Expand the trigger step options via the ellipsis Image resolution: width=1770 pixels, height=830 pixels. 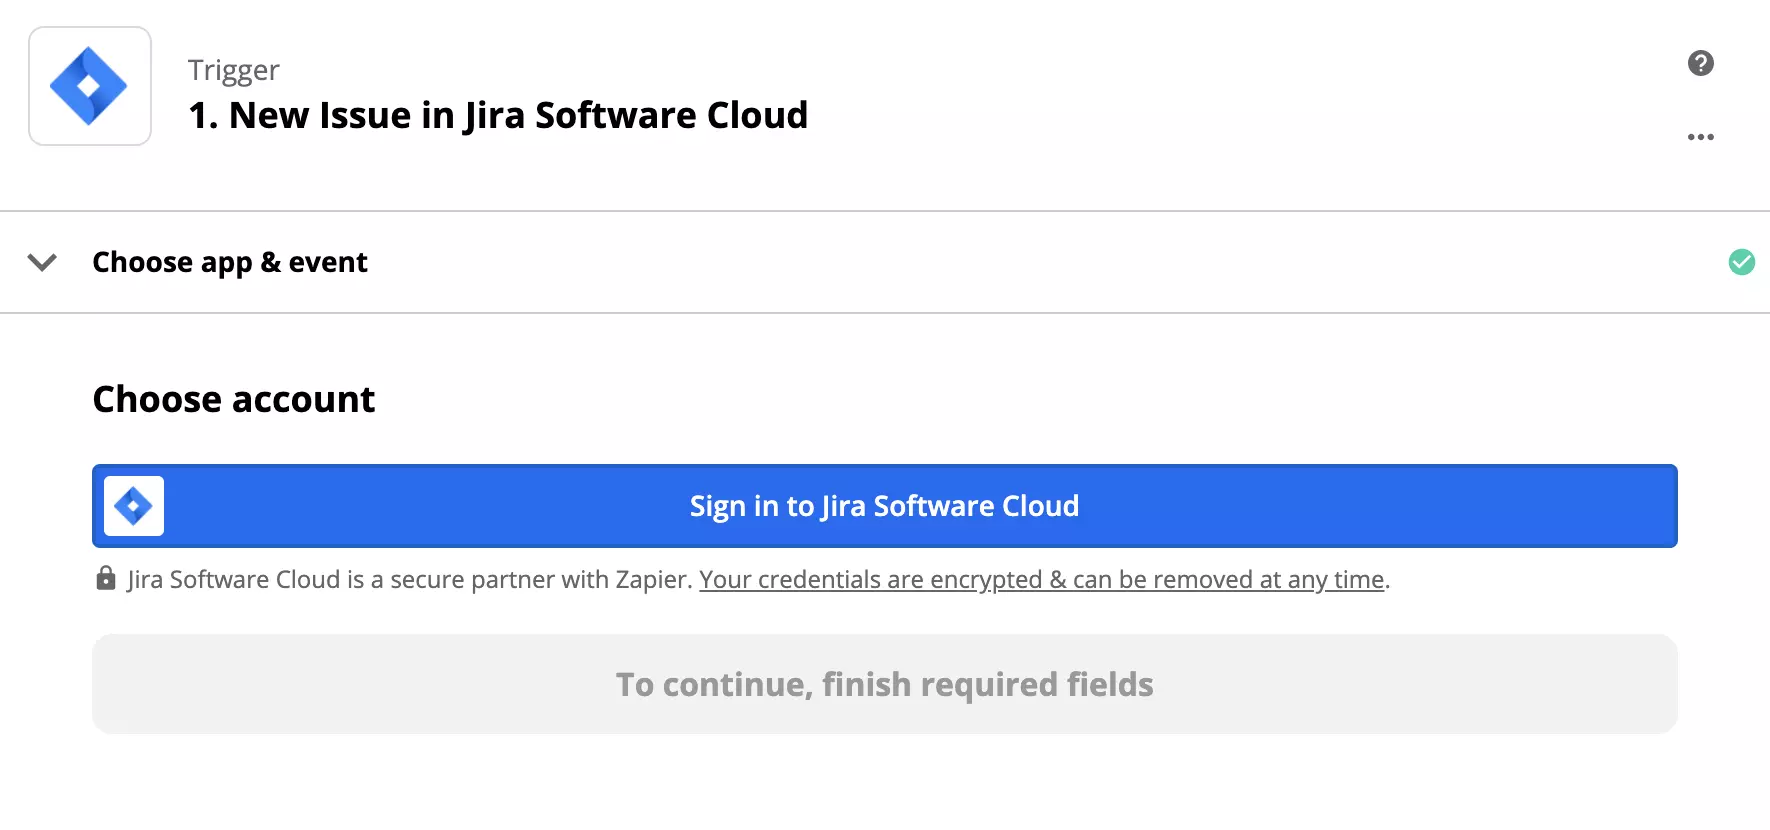[1700, 137]
